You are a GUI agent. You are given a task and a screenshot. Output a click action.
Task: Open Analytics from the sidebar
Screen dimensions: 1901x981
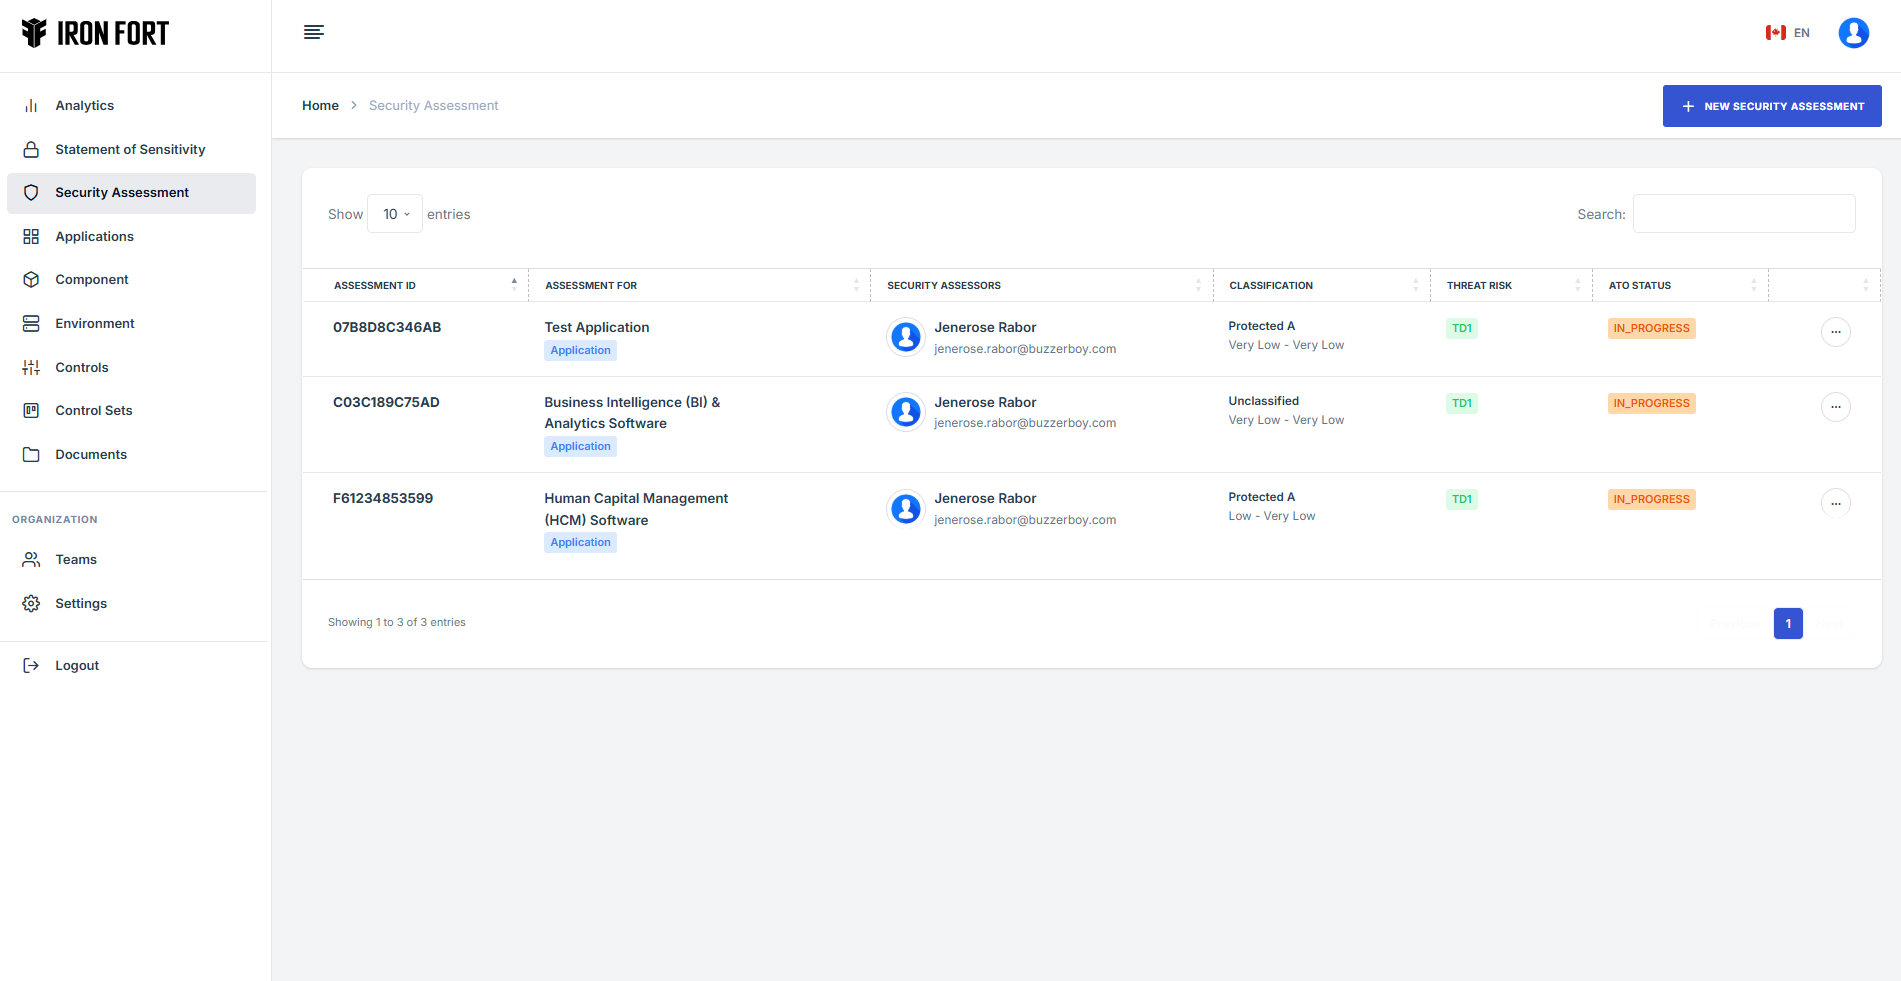[x=84, y=106]
